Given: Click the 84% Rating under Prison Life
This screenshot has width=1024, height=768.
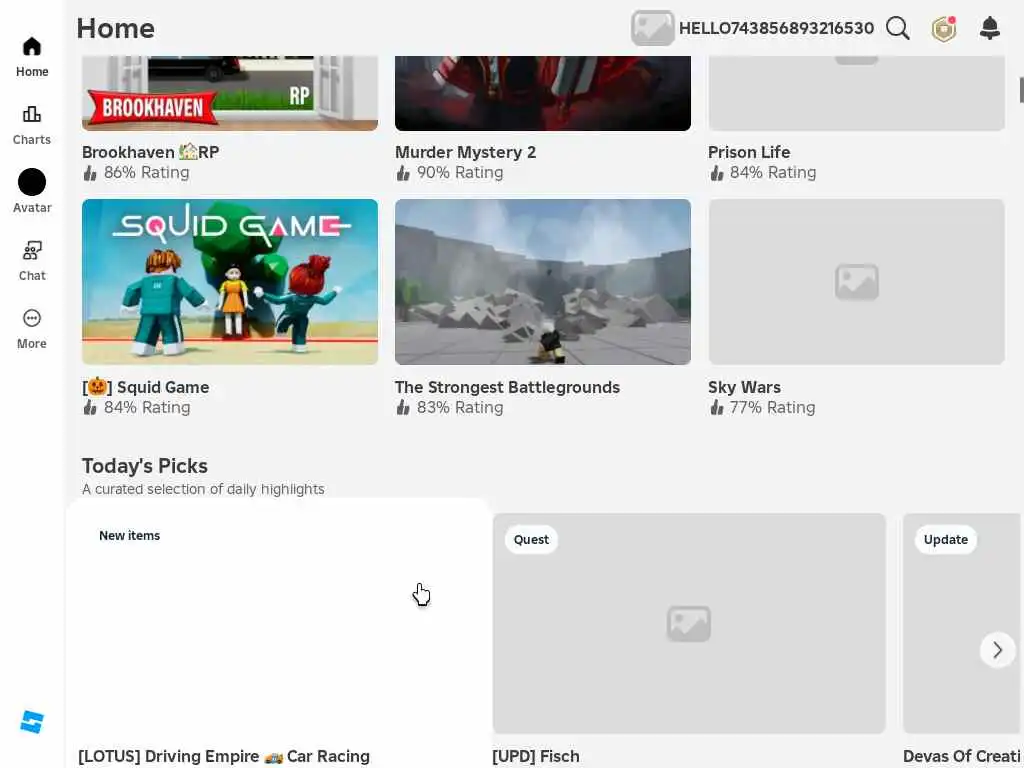Looking at the screenshot, I should pos(763,172).
